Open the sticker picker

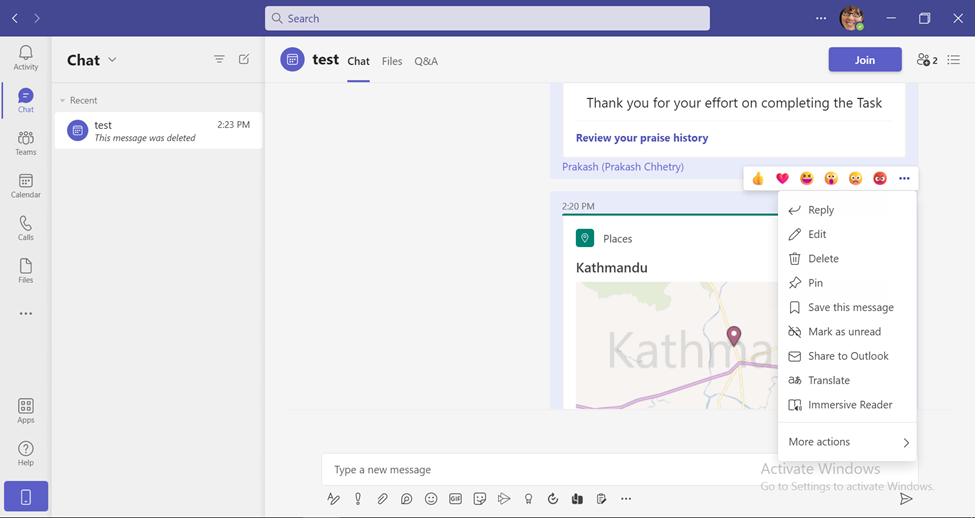pos(479,499)
